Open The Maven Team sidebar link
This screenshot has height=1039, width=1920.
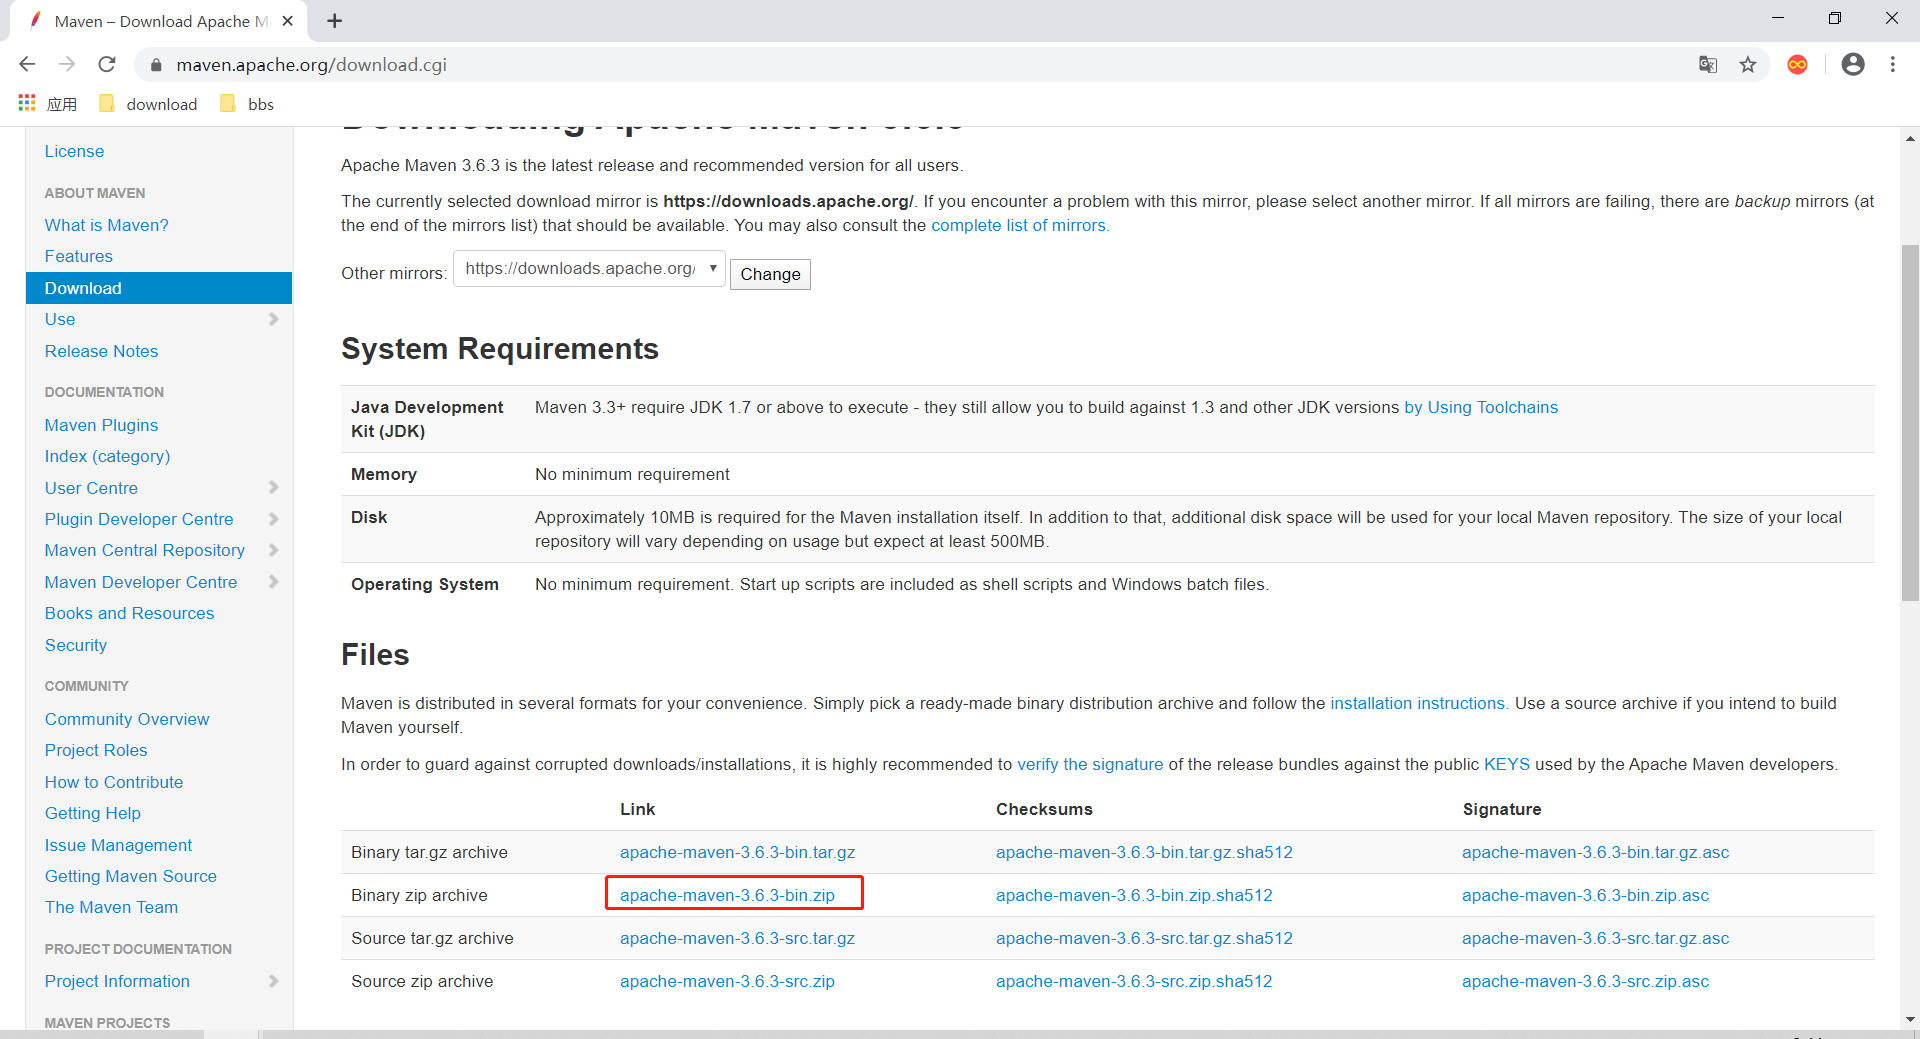point(111,907)
